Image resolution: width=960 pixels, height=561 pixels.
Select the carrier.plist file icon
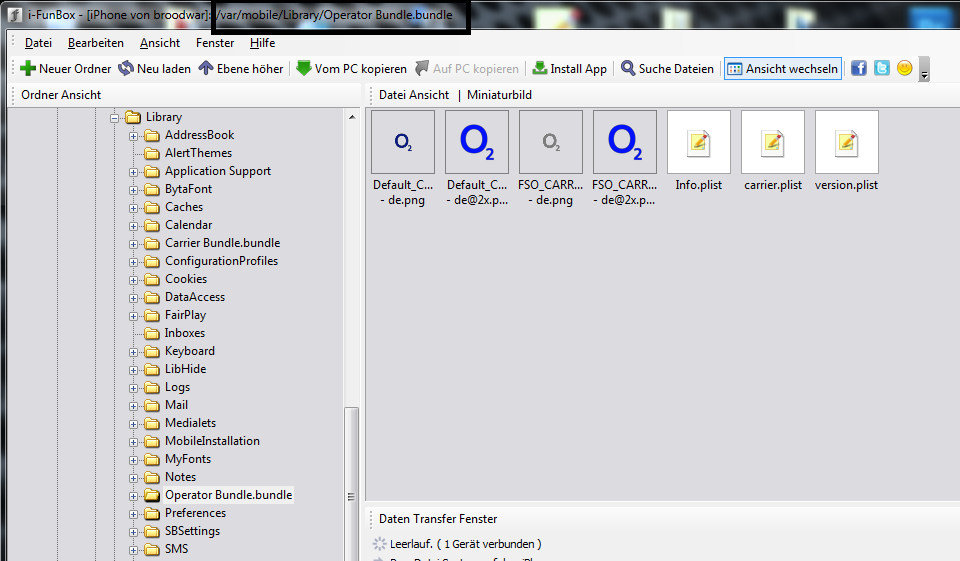click(x=773, y=142)
